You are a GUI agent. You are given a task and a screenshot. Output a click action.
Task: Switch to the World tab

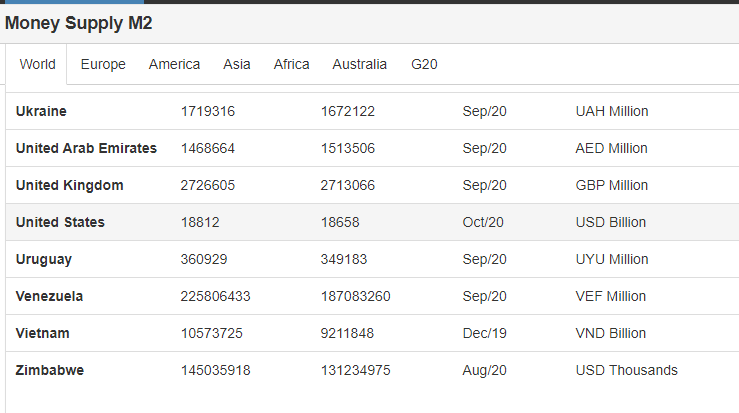[37, 64]
